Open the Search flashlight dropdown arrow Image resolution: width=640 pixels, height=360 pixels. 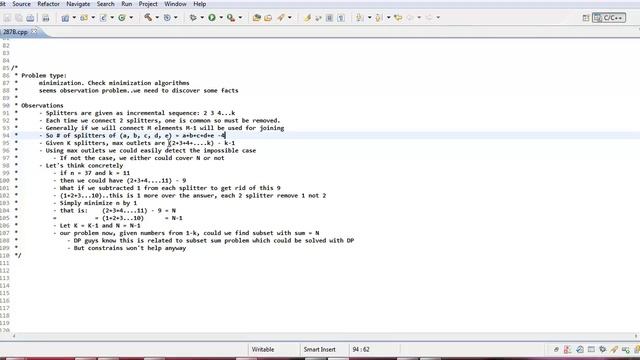[290, 18]
